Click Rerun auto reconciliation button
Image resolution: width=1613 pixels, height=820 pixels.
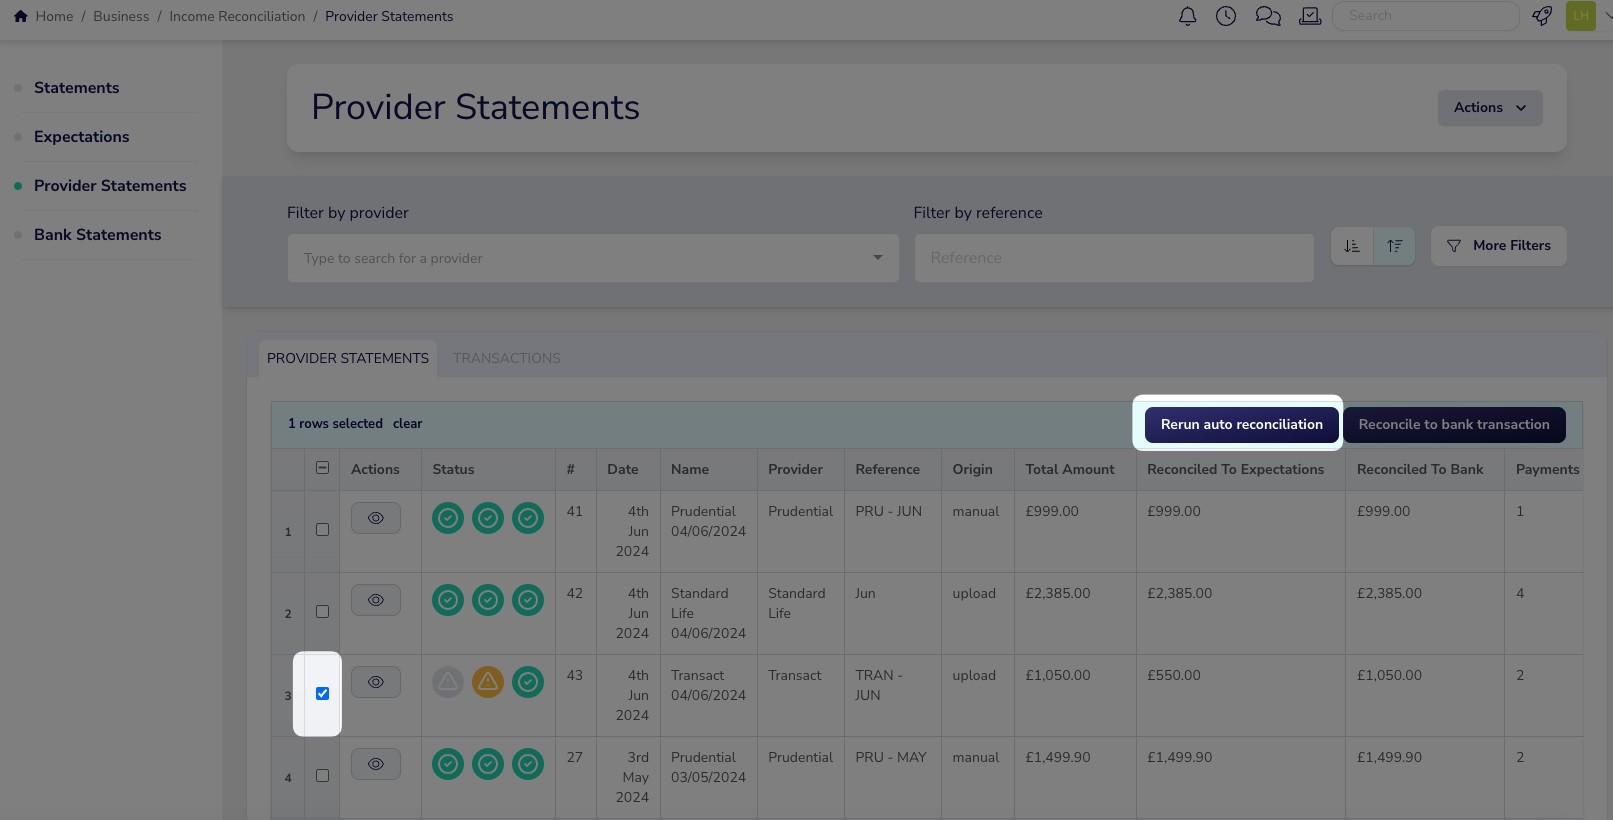tap(1241, 424)
